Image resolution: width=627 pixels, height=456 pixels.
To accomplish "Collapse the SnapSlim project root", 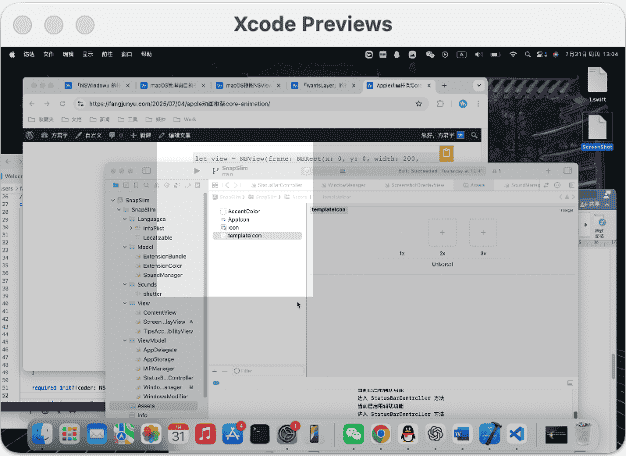I will pos(113,200).
